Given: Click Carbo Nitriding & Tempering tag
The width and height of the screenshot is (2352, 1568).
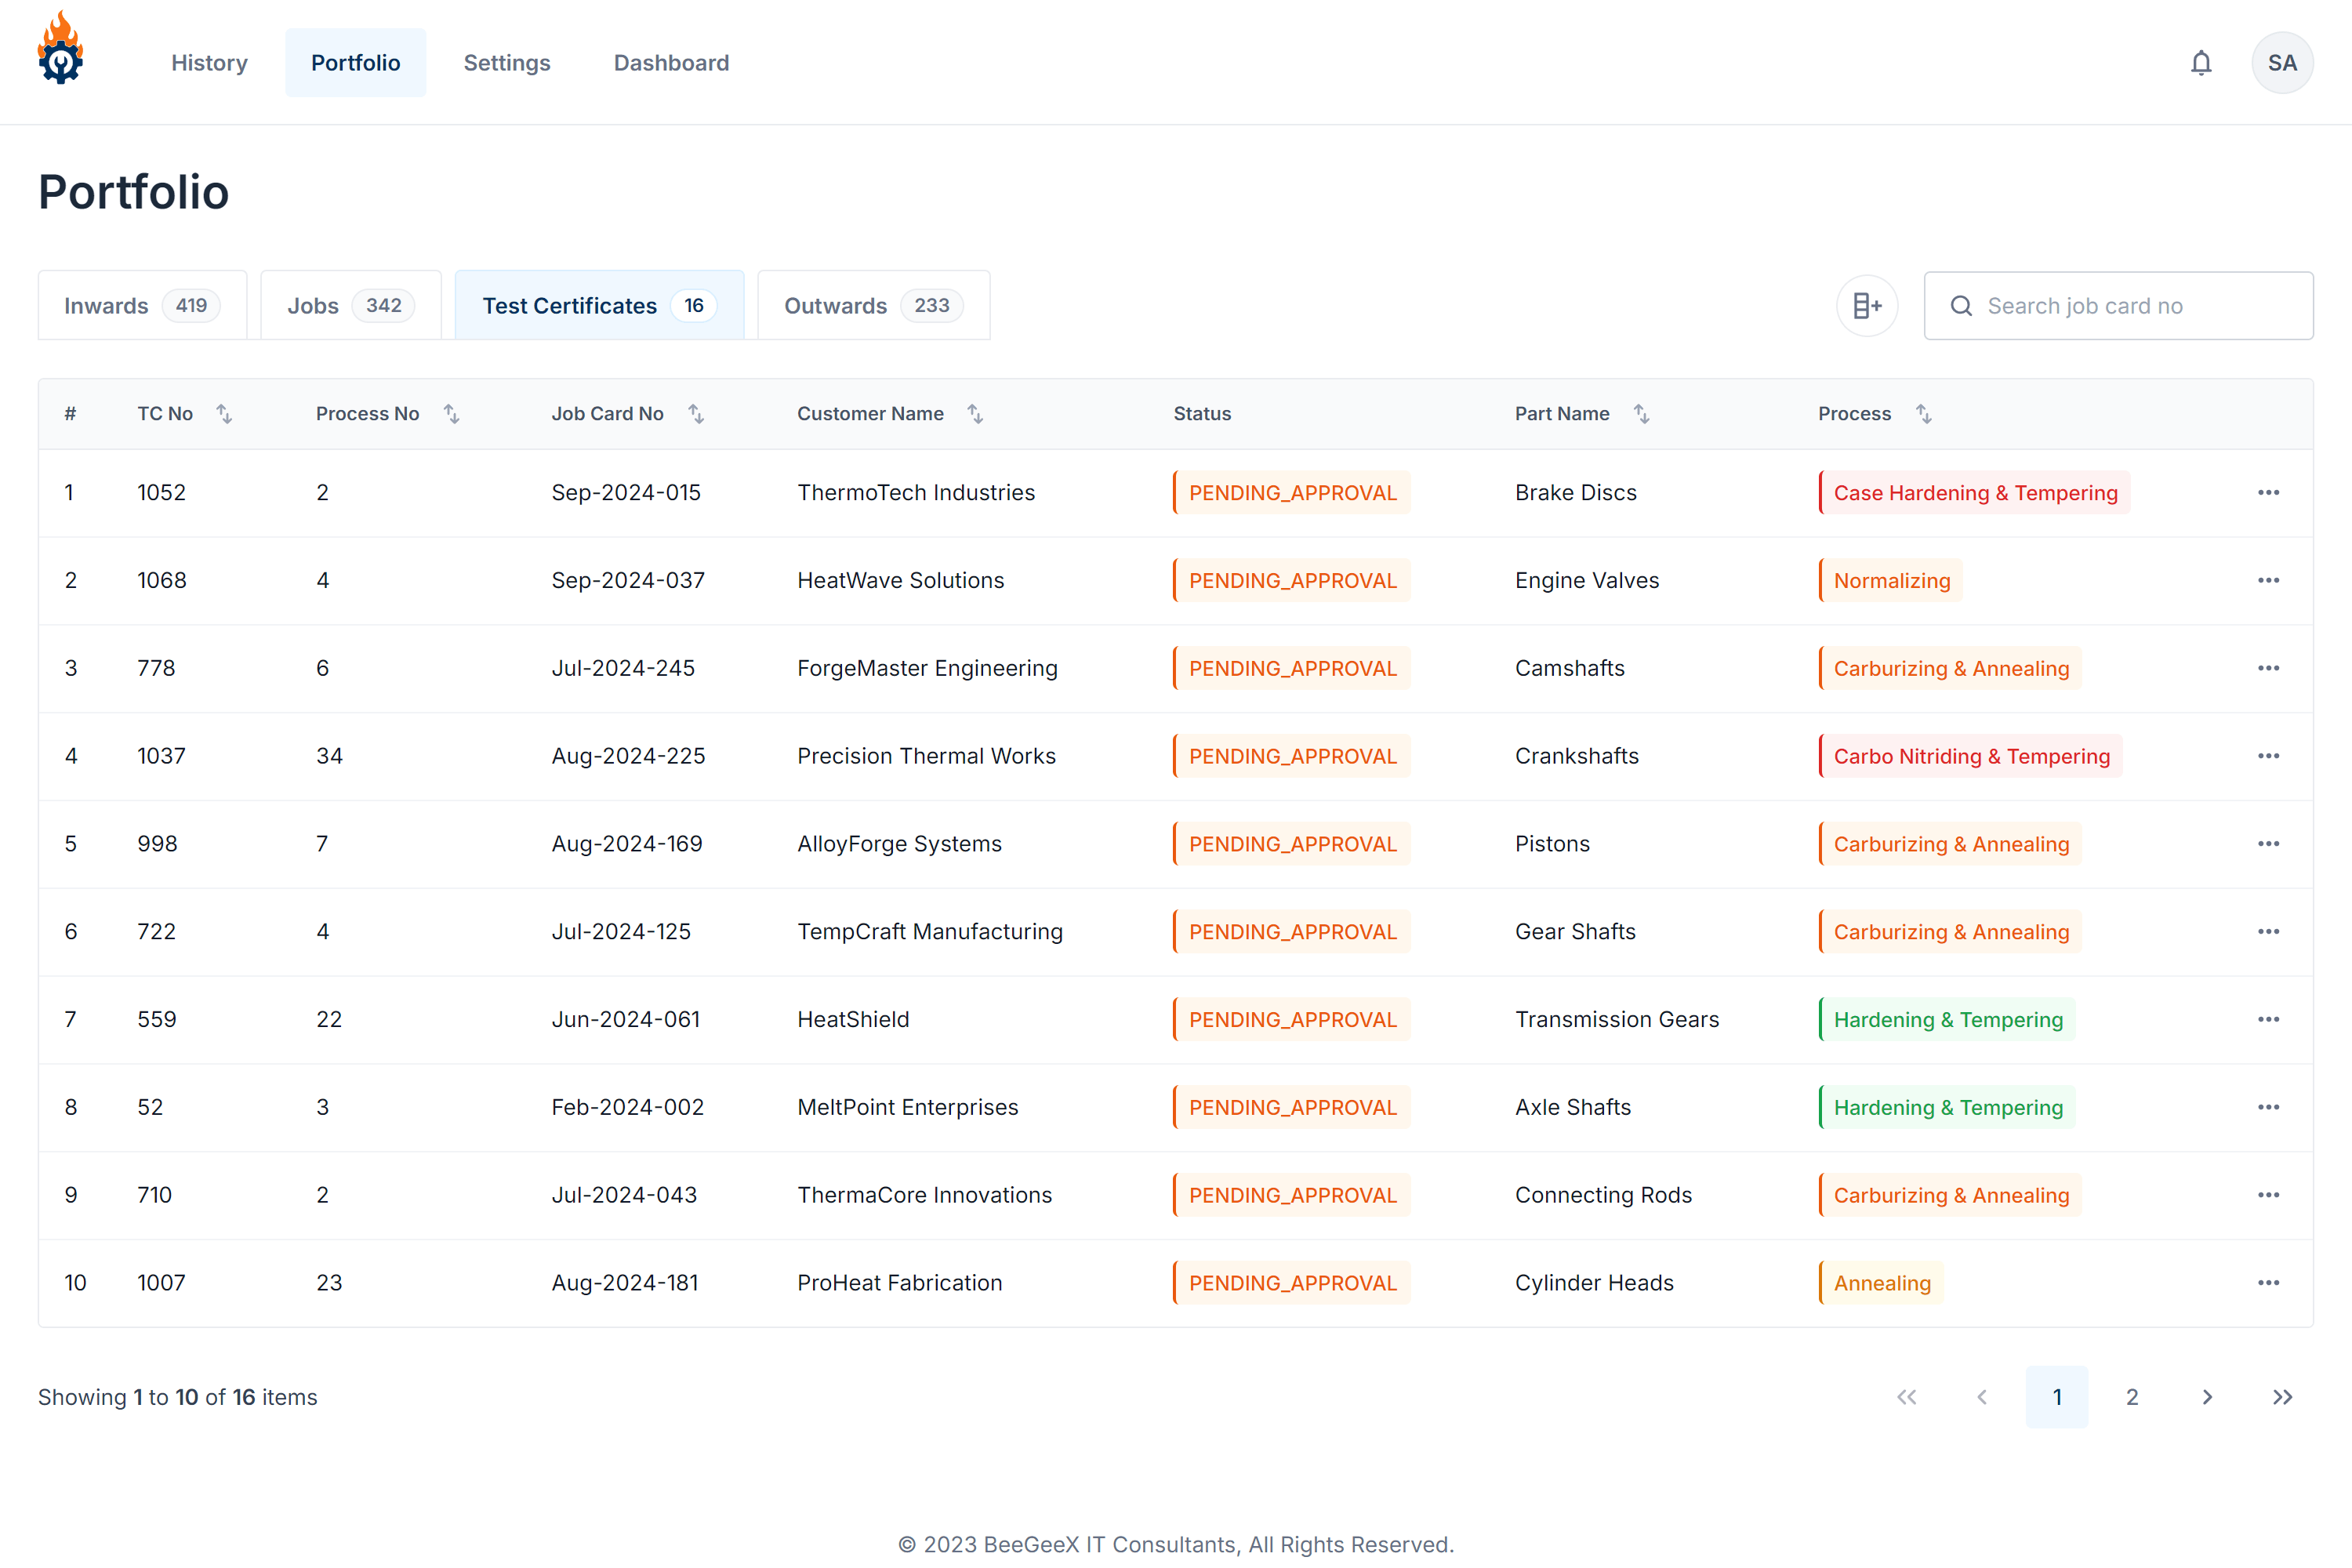Looking at the screenshot, I should [1970, 756].
